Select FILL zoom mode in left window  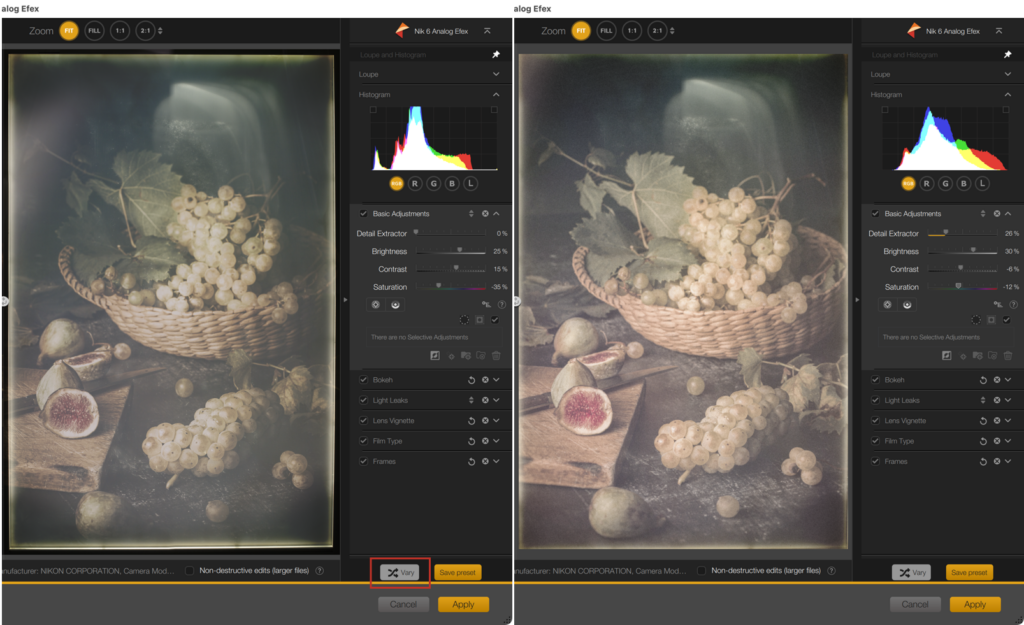coord(94,31)
